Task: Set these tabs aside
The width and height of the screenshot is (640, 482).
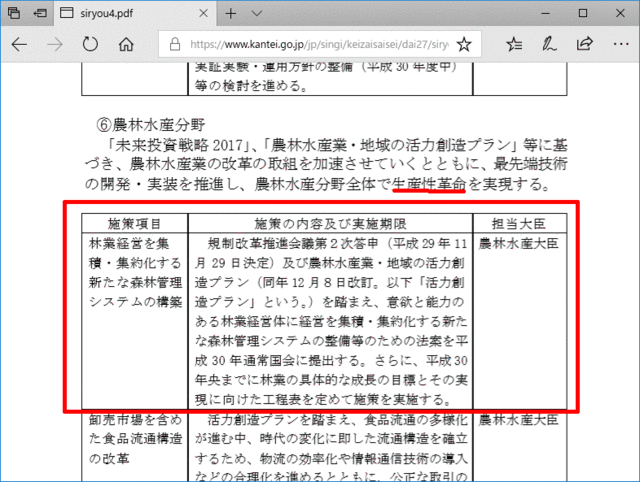Action: [38, 14]
